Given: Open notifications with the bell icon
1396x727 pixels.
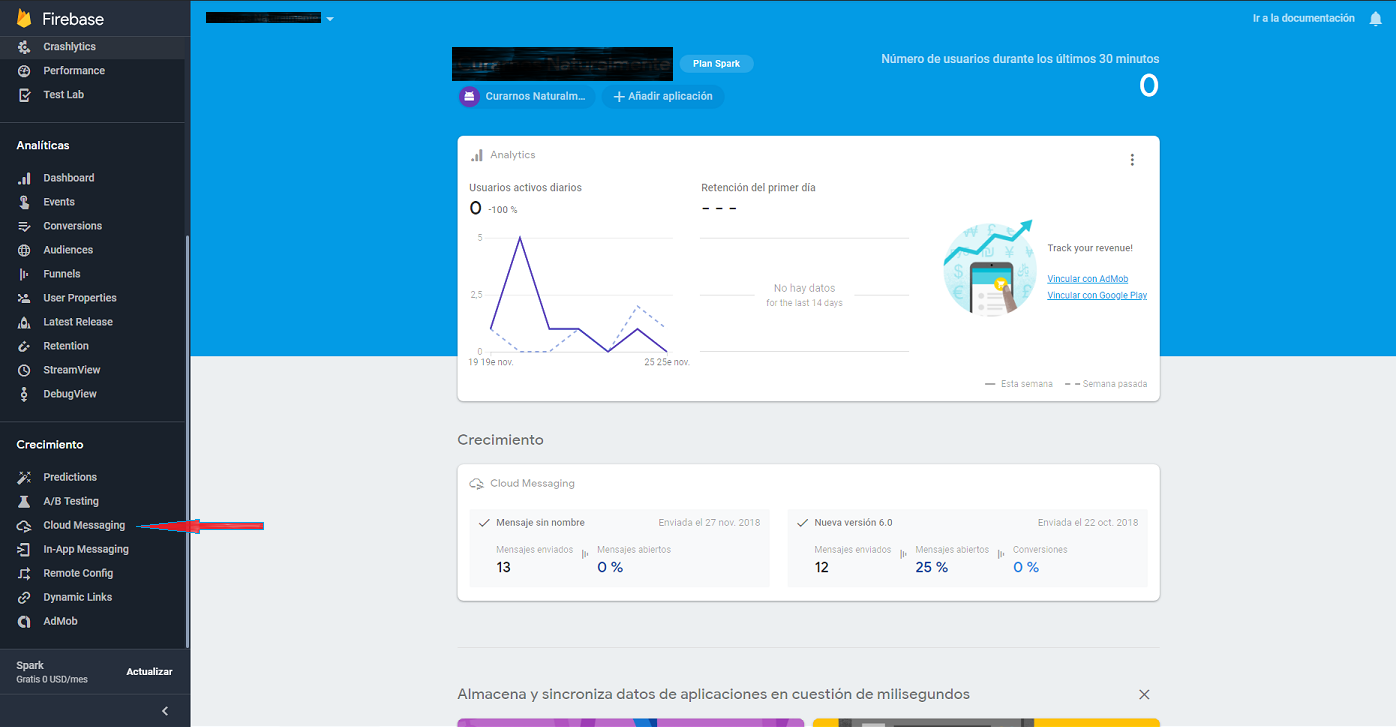Looking at the screenshot, I should click(x=1375, y=18).
